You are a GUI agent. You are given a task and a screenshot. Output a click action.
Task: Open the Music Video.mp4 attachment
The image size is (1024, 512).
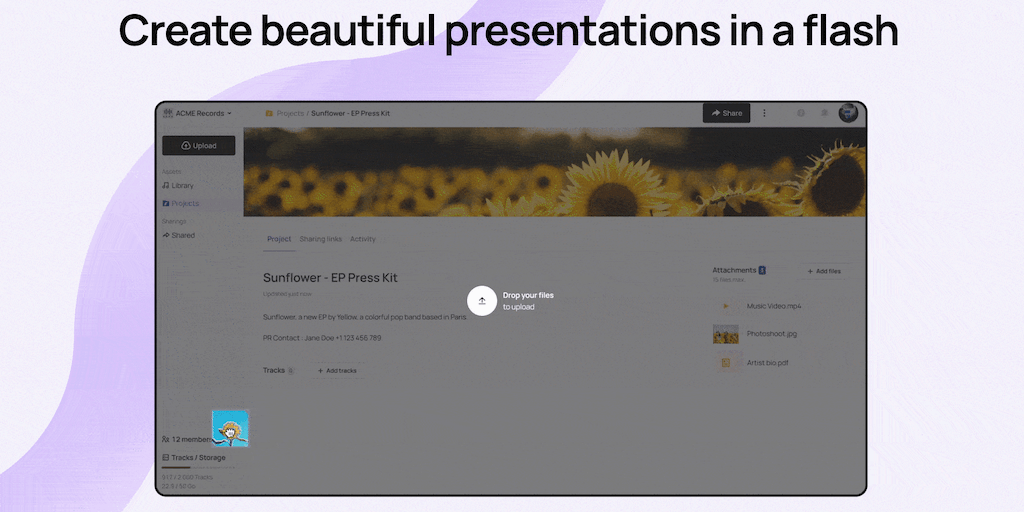(774, 306)
